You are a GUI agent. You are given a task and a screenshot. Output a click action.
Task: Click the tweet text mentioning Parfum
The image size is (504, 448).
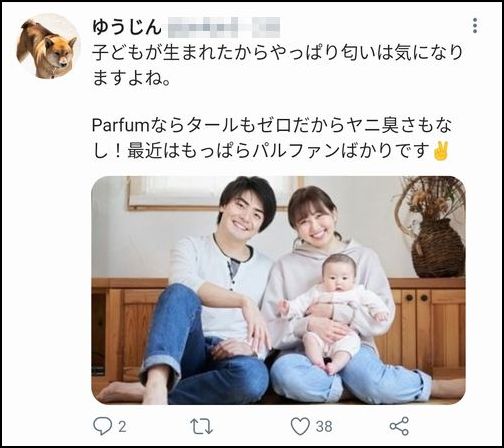272,138
